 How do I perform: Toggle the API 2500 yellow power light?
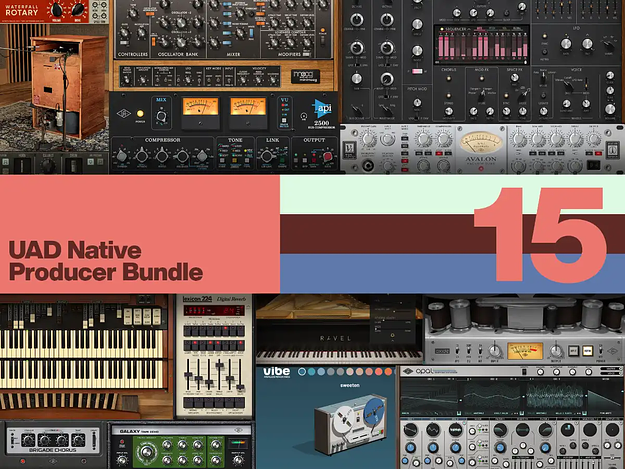(140, 114)
